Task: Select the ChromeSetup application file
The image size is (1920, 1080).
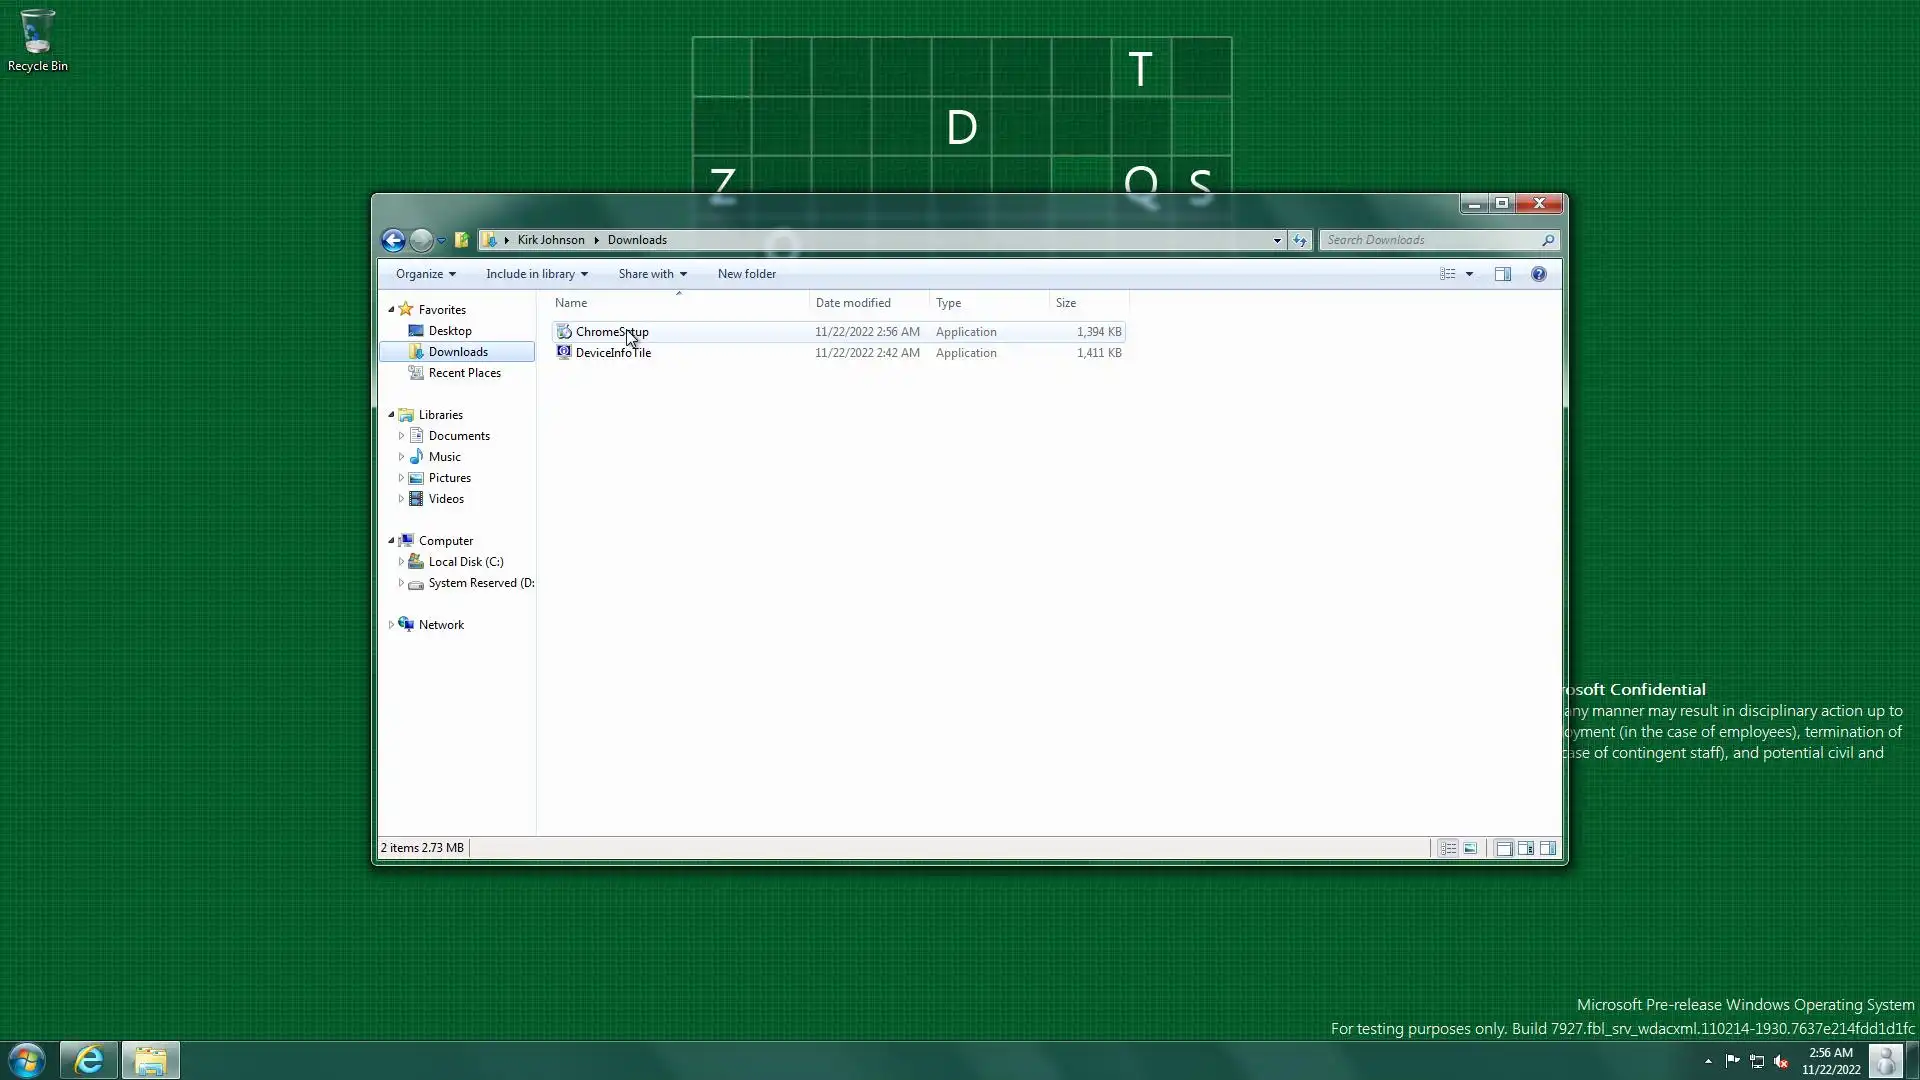Action: click(611, 332)
